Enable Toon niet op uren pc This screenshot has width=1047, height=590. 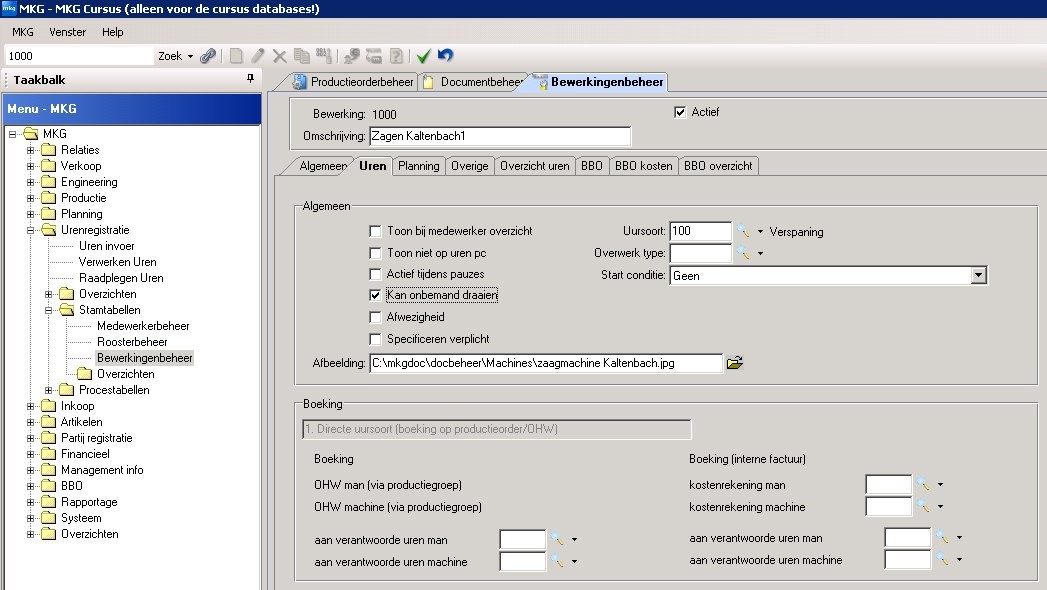point(375,253)
